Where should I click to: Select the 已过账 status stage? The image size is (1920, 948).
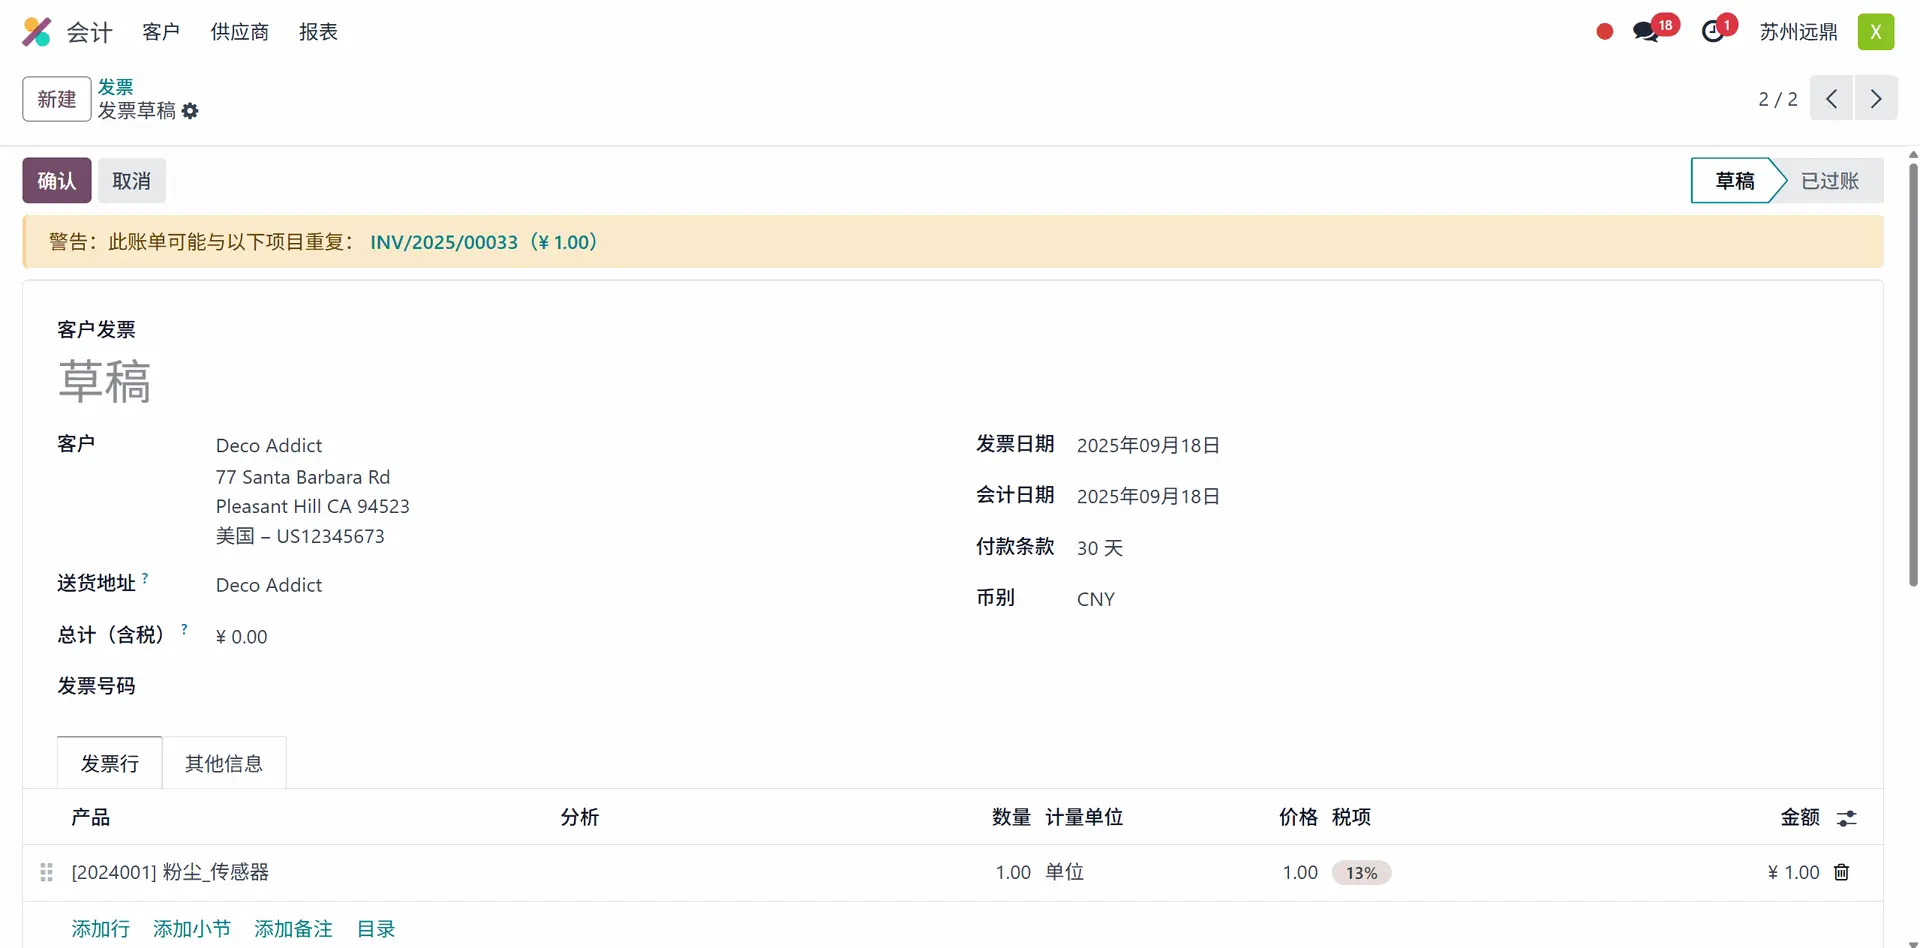[x=1829, y=181]
